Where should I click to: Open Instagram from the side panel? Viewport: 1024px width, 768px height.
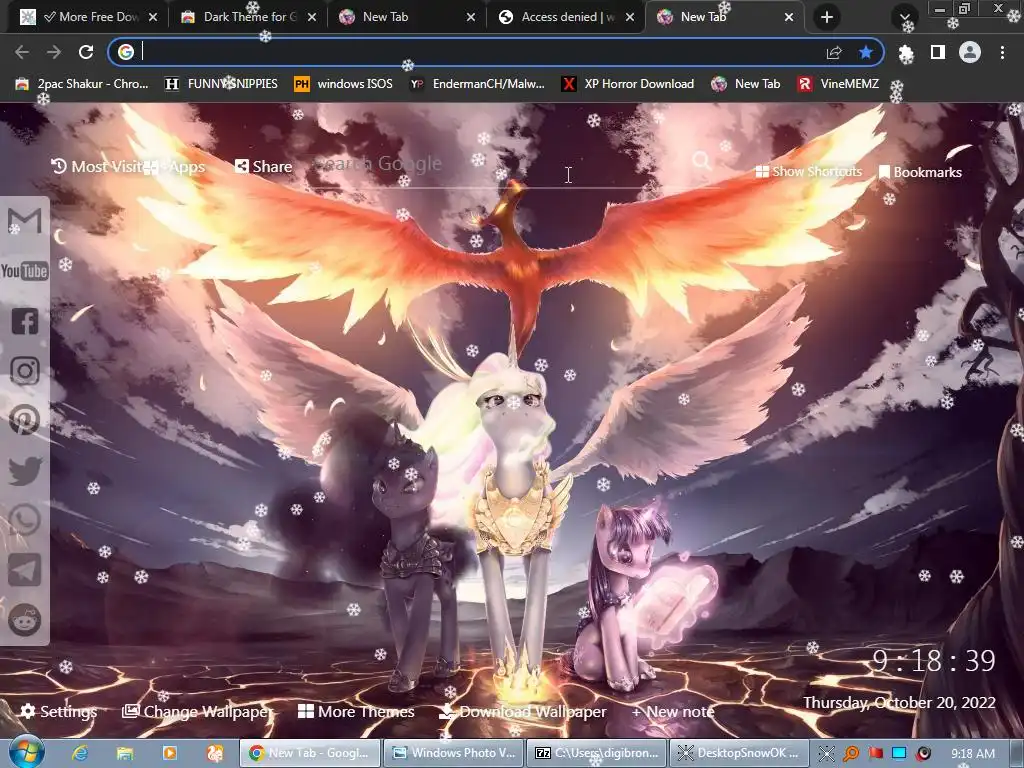coord(24,370)
